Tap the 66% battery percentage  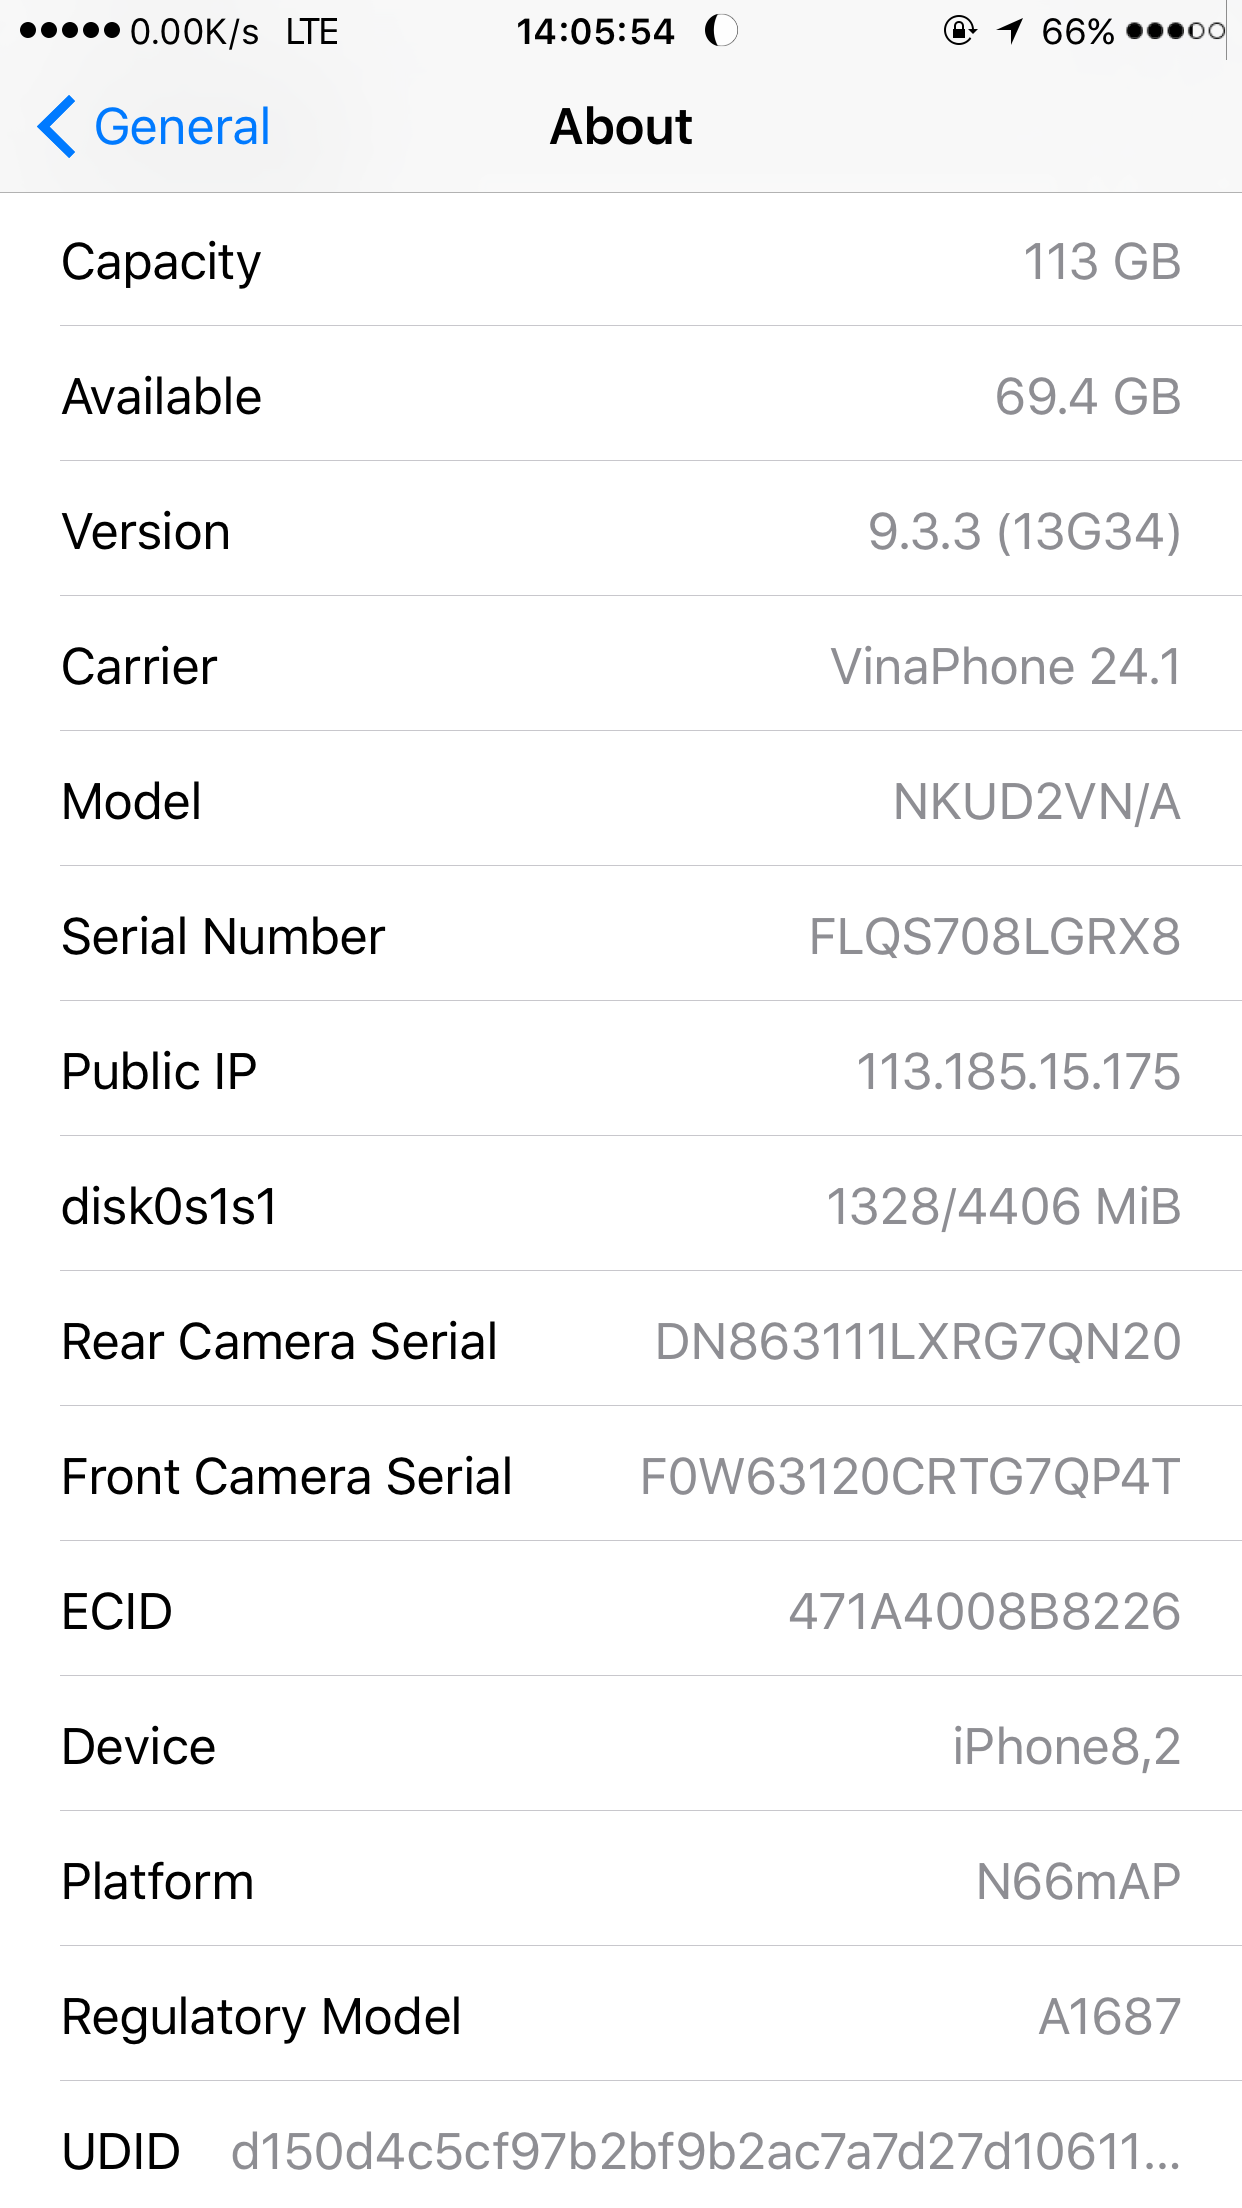(x=1078, y=32)
